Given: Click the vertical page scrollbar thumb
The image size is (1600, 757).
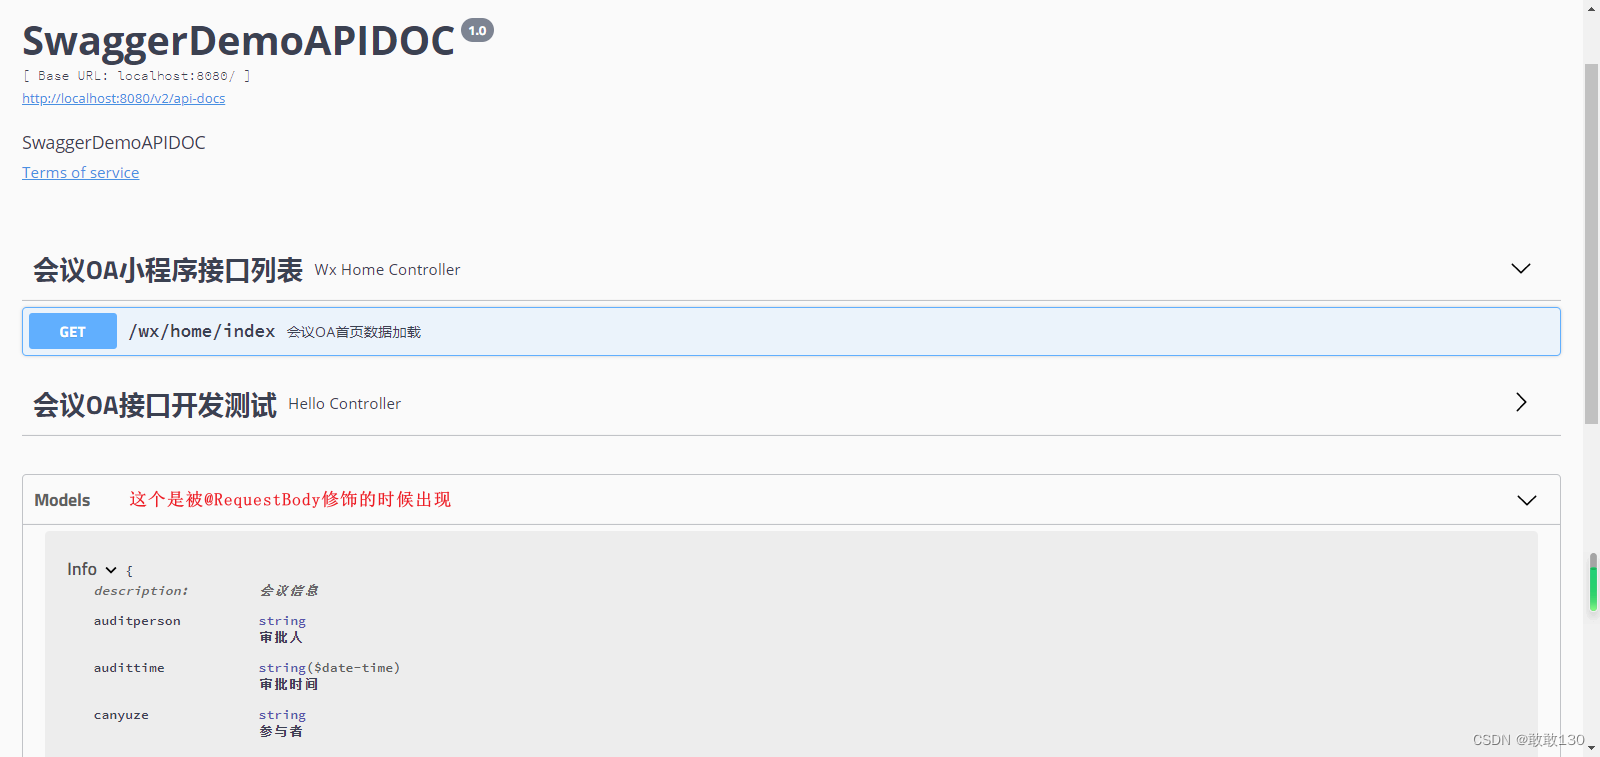Looking at the screenshot, I should click(x=1591, y=244).
